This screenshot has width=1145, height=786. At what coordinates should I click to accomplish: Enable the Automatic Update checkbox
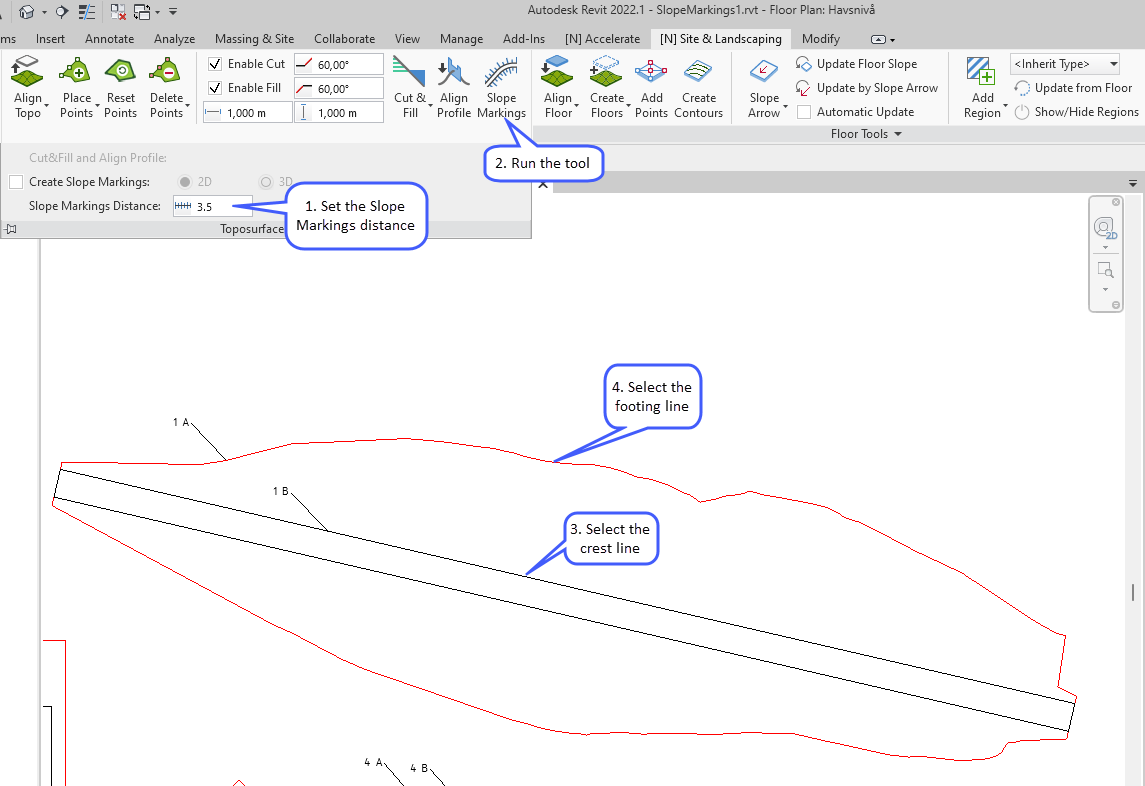(x=804, y=112)
